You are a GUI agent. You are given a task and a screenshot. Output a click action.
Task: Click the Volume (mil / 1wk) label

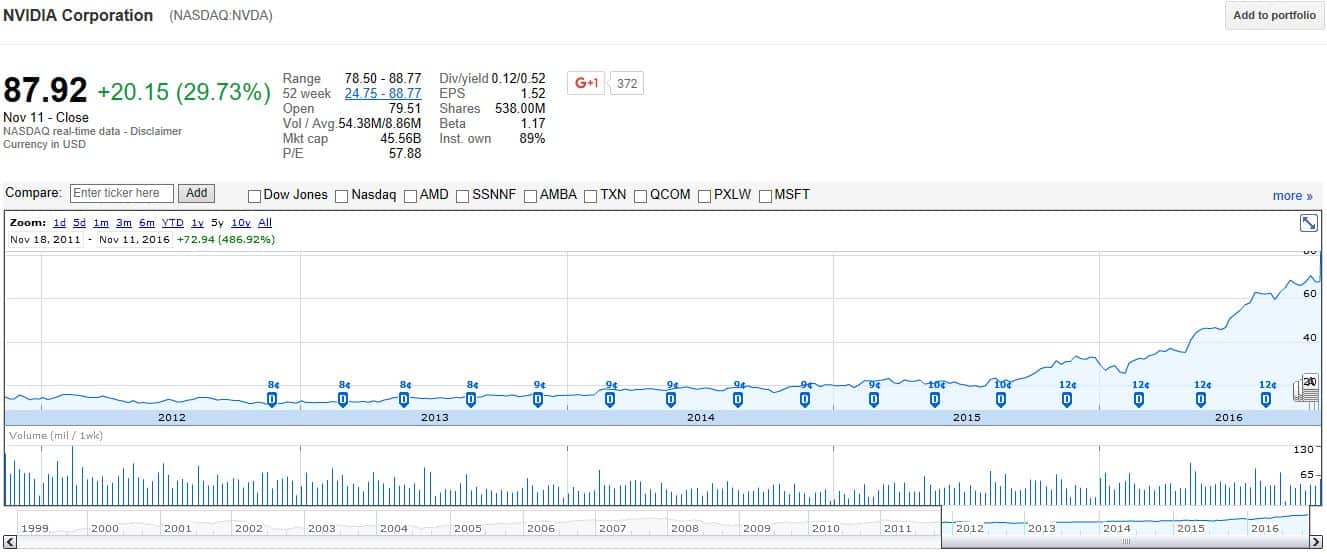56,436
